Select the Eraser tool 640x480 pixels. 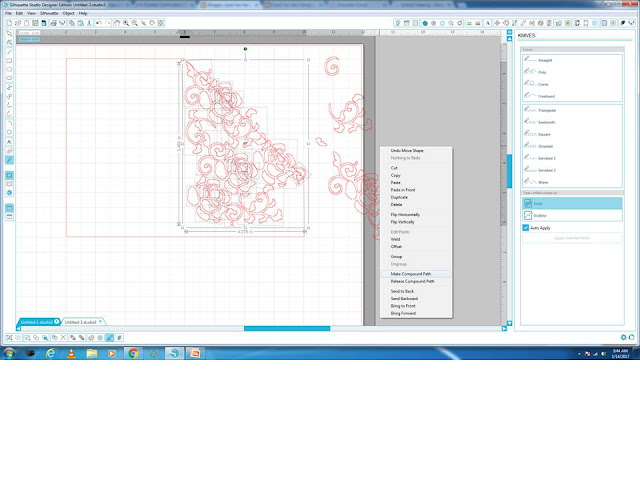tap(9, 151)
